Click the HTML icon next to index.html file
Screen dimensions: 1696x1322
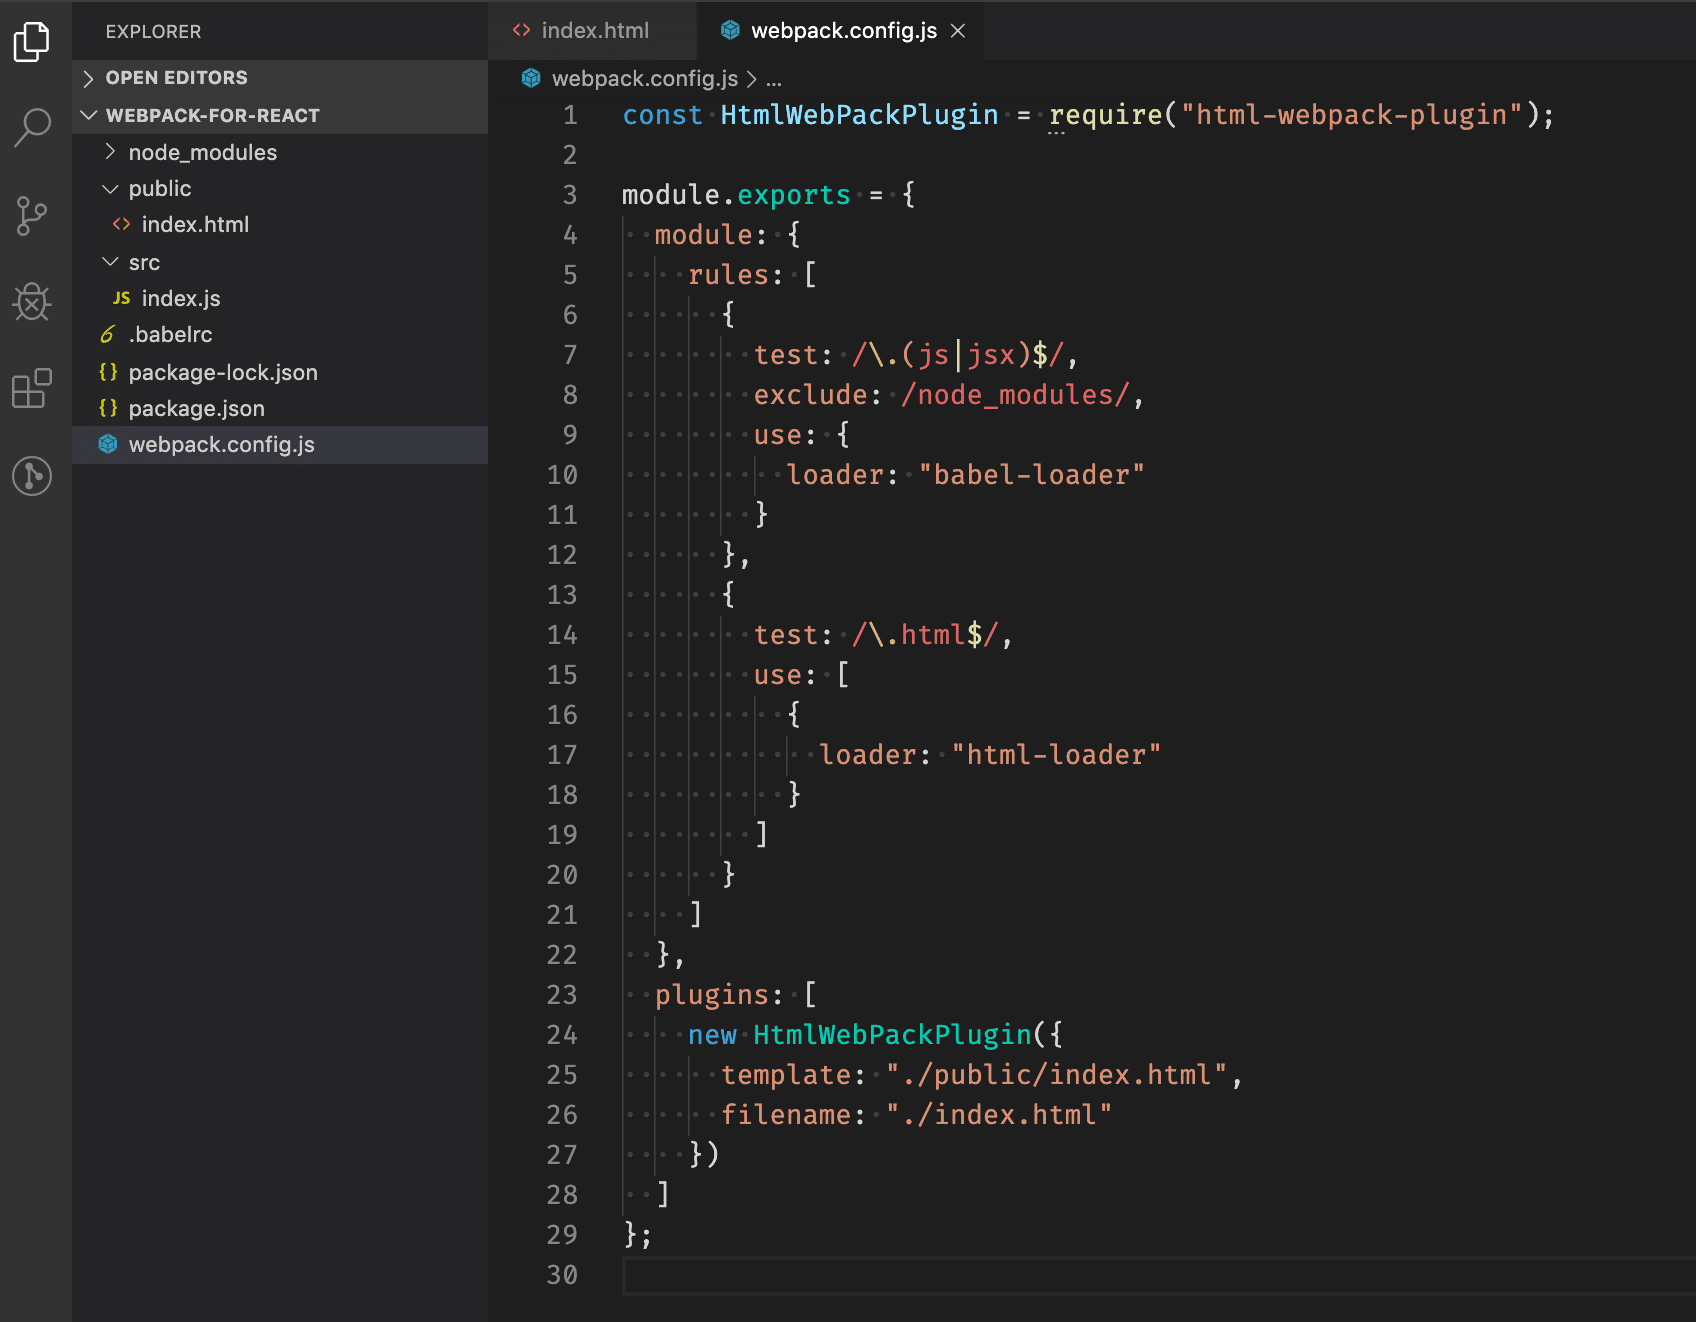(119, 224)
